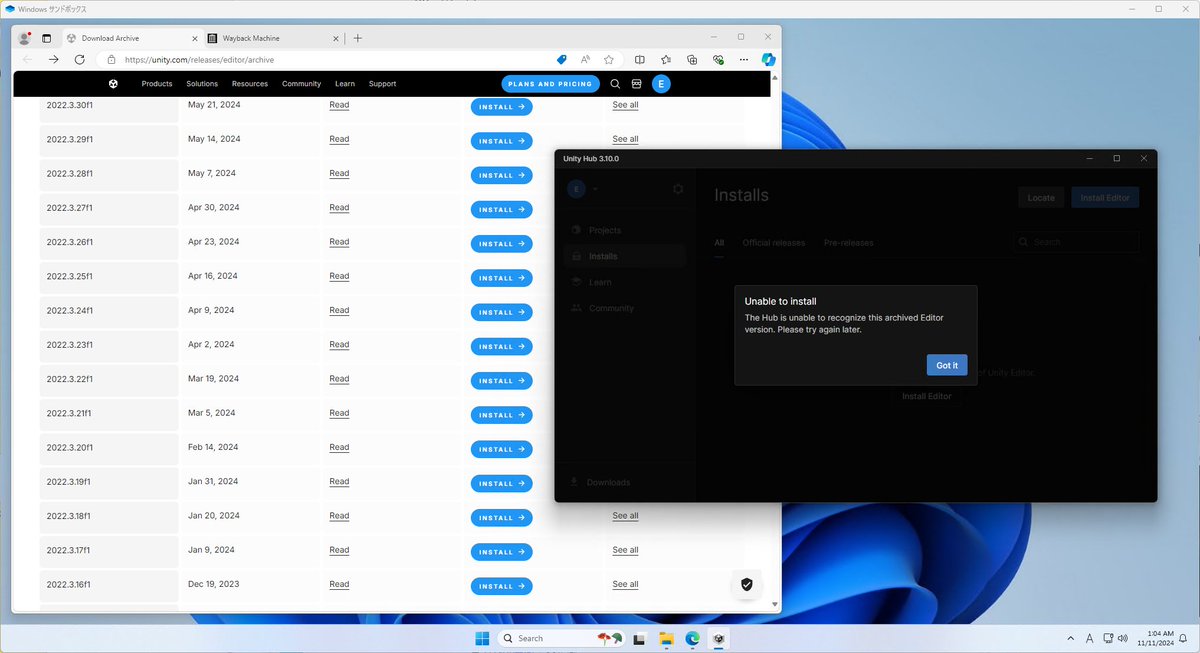Open Read release notes for 2022.3.19f1
The image size is (1200, 653).
click(x=339, y=482)
